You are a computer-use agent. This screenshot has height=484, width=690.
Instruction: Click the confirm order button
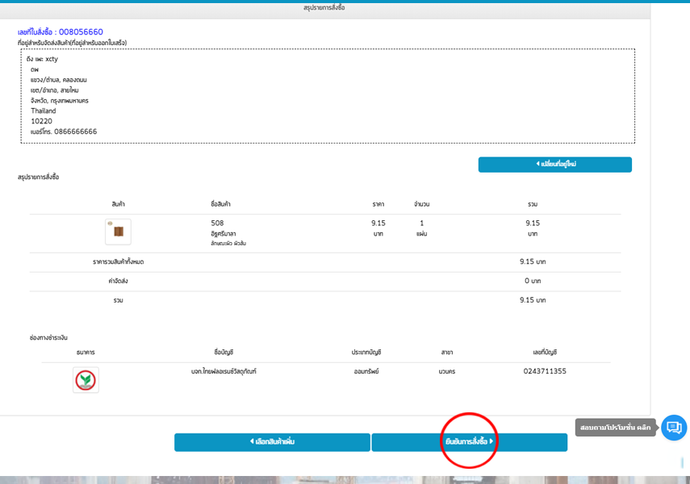pos(470,442)
